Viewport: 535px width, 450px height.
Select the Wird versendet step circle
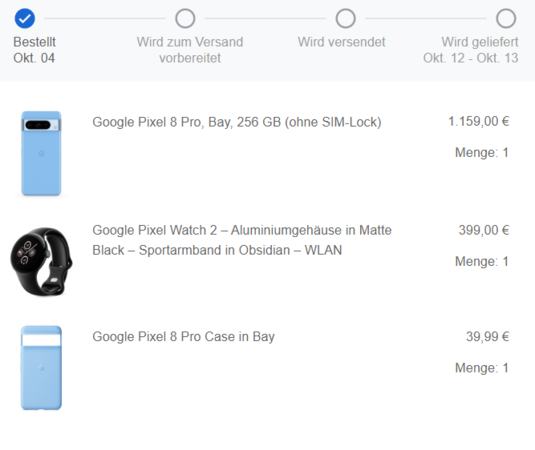346,18
